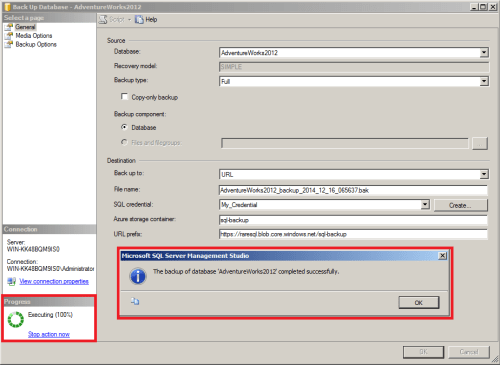
Task: Click the Script toolbar icon
Action: [x=103, y=19]
